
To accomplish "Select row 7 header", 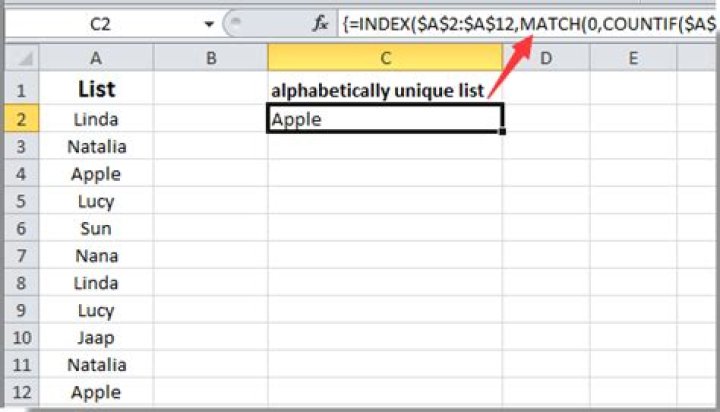I will (x=20, y=256).
